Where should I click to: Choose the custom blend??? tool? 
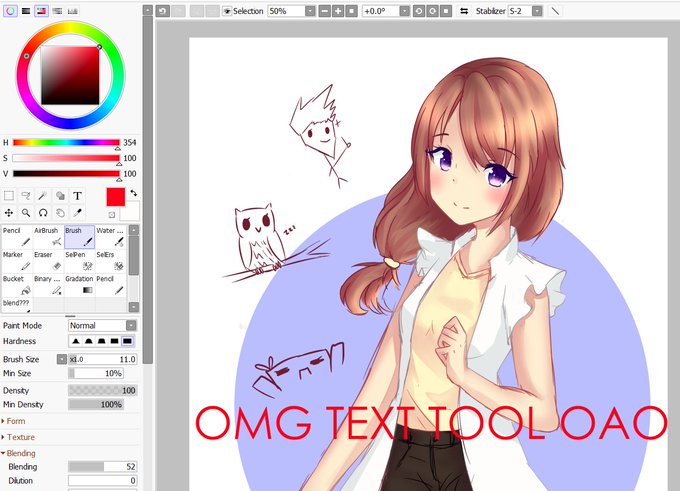pyautogui.click(x=17, y=305)
